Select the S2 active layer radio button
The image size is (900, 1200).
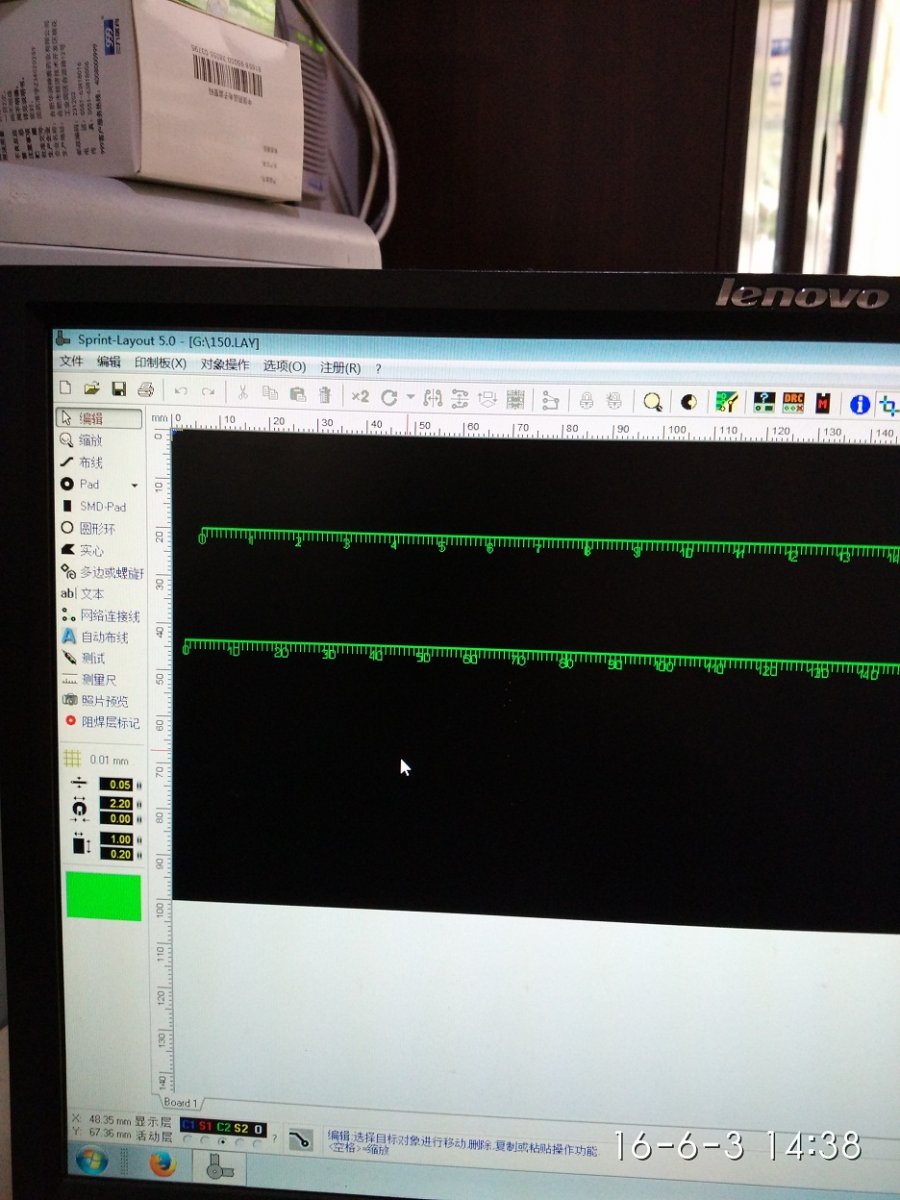click(x=238, y=1141)
